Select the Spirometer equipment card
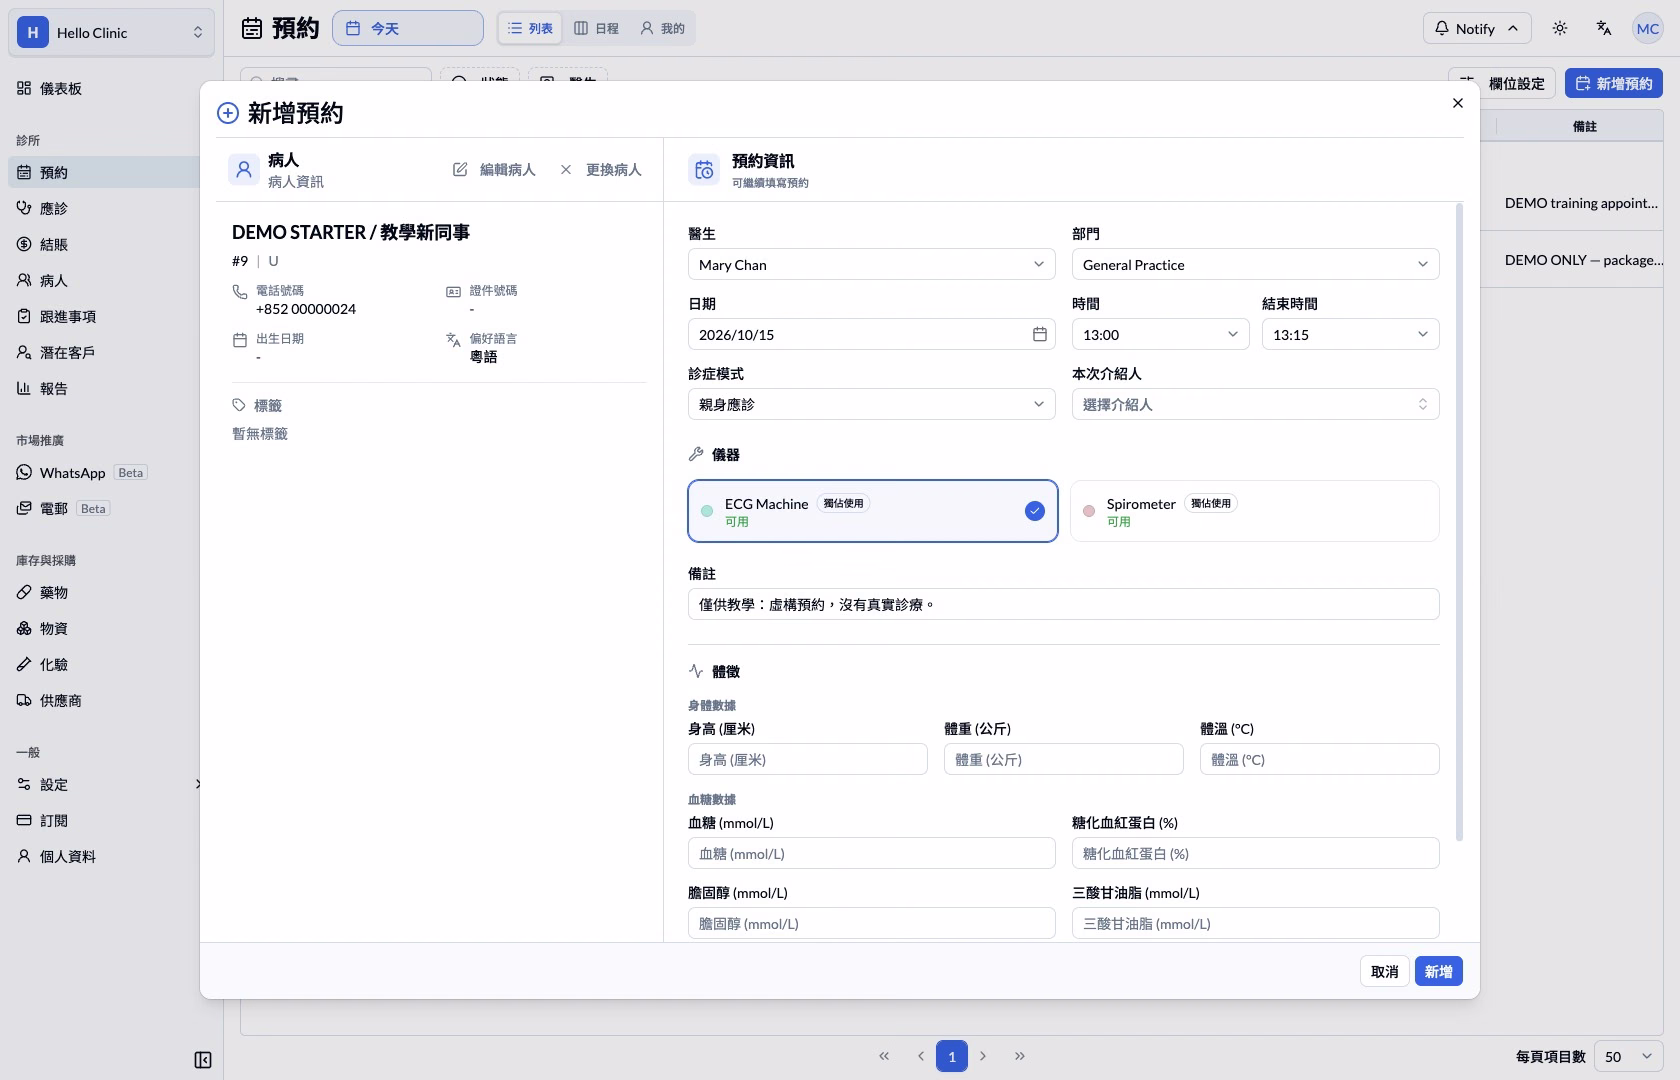The width and height of the screenshot is (1680, 1080). [x=1255, y=511]
